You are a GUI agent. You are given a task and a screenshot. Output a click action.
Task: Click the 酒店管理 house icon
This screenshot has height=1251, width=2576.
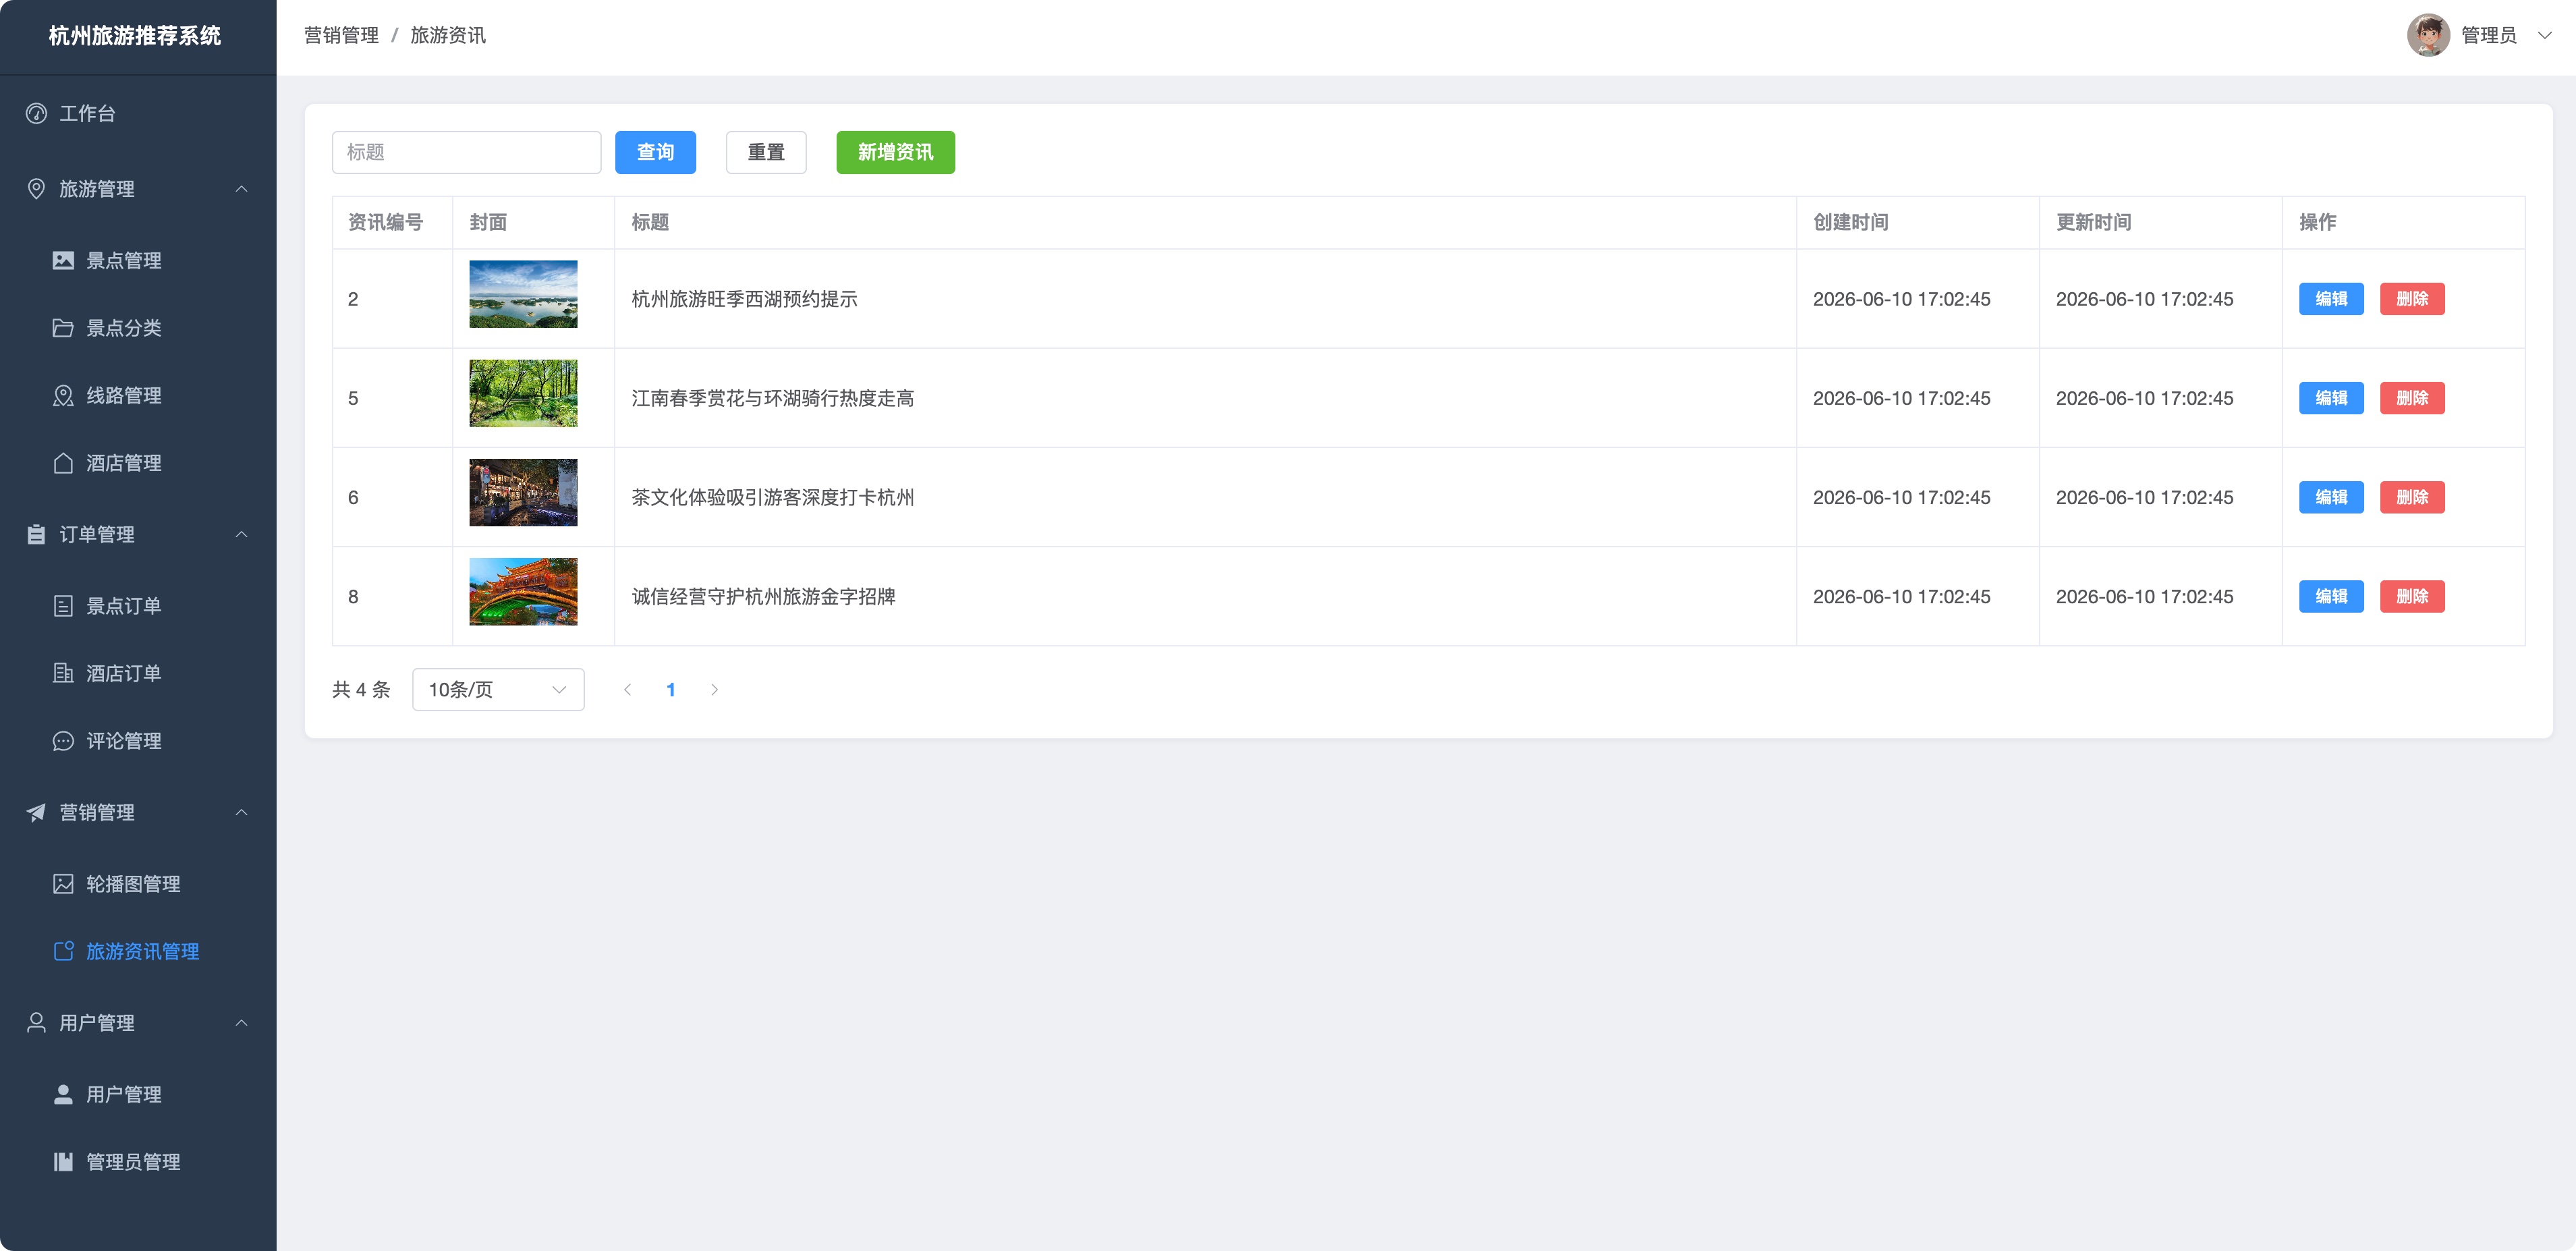click(63, 463)
